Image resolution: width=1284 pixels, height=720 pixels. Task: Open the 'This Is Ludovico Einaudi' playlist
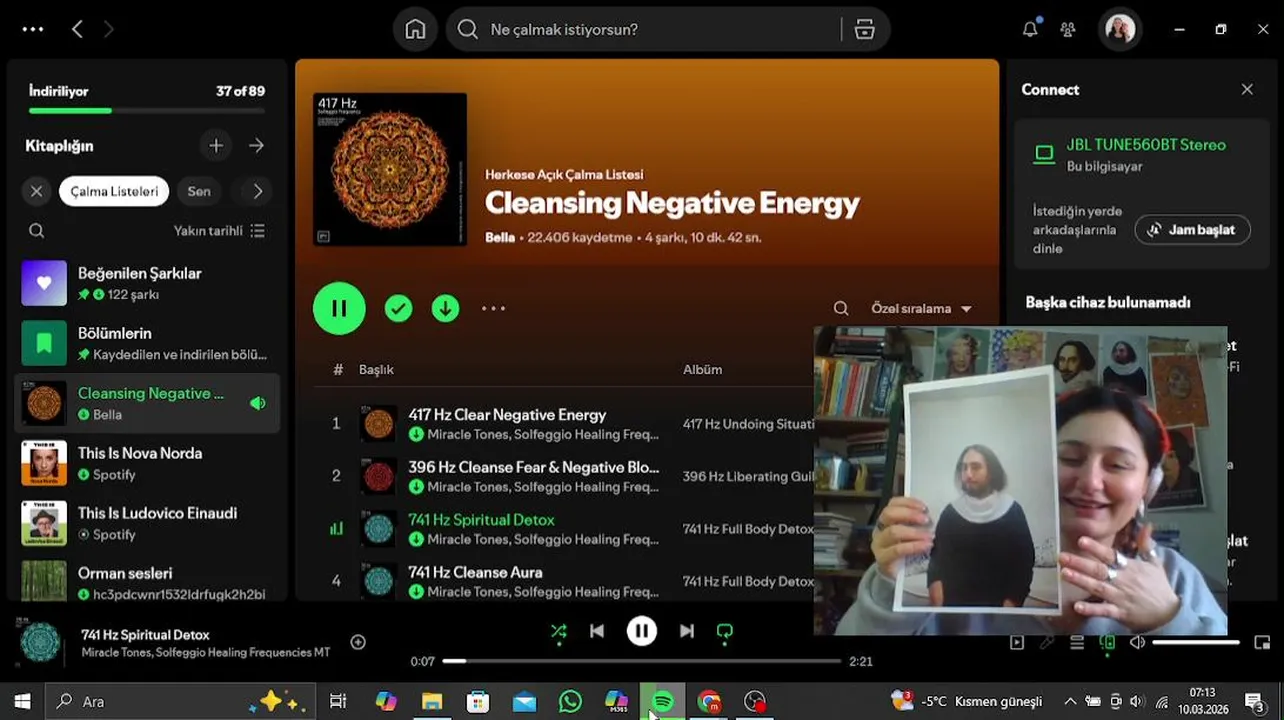[147, 524]
